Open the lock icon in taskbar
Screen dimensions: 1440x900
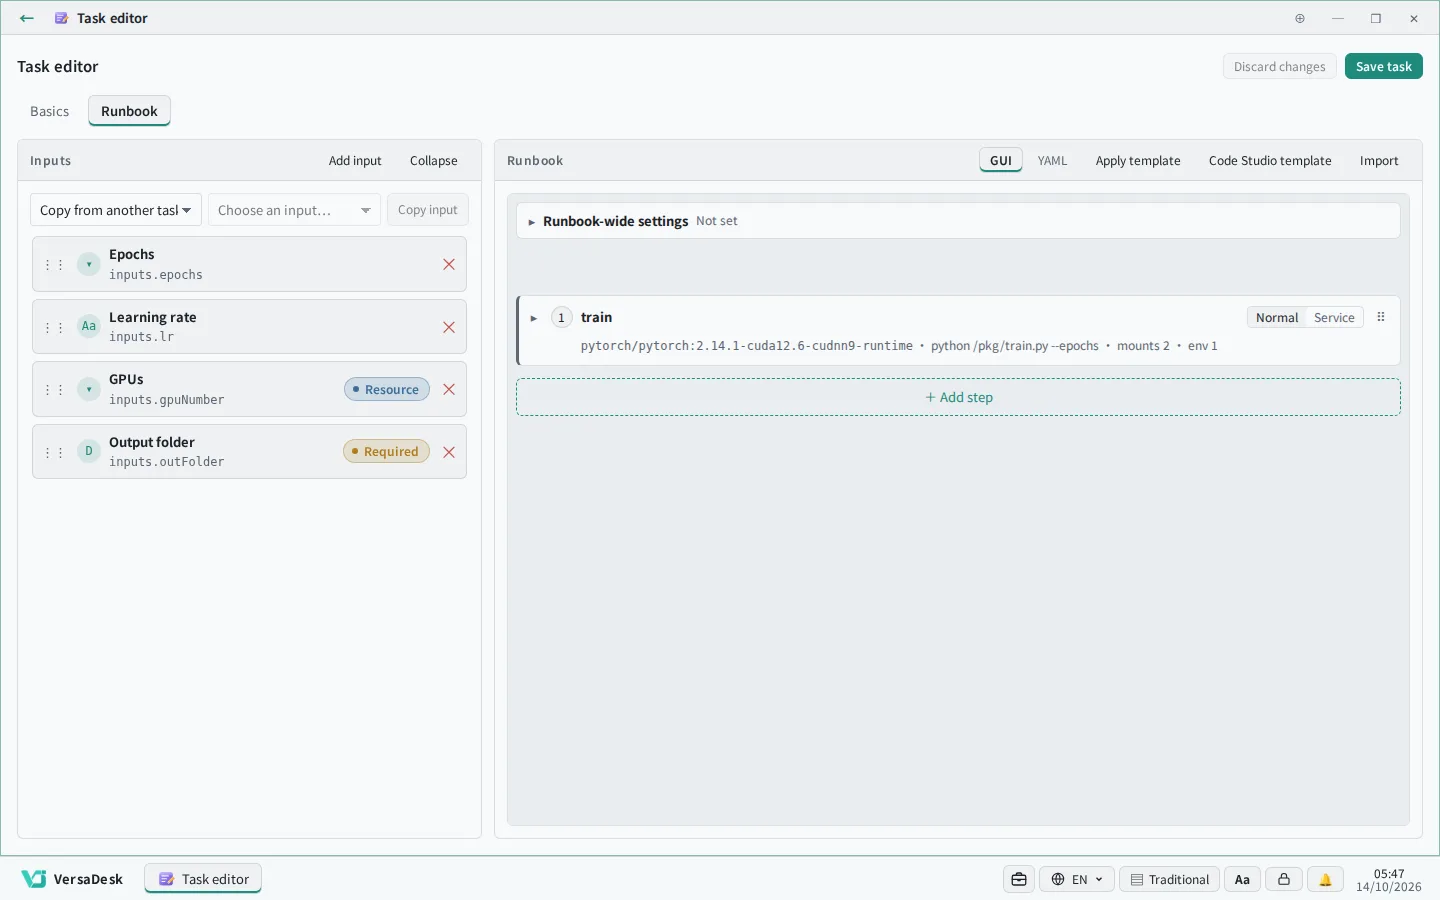tap(1284, 880)
